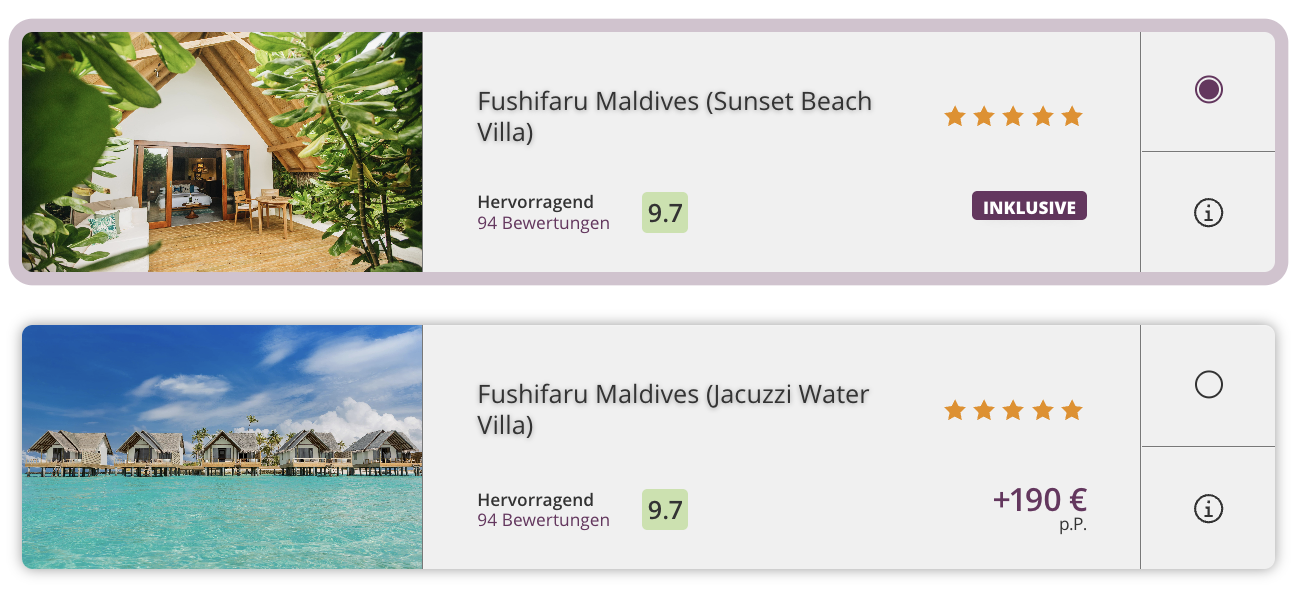The image size is (1292, 590).
Task: Click Hervorragend label on Jacuzzi Water Villa card
Action: click(535, 500)
